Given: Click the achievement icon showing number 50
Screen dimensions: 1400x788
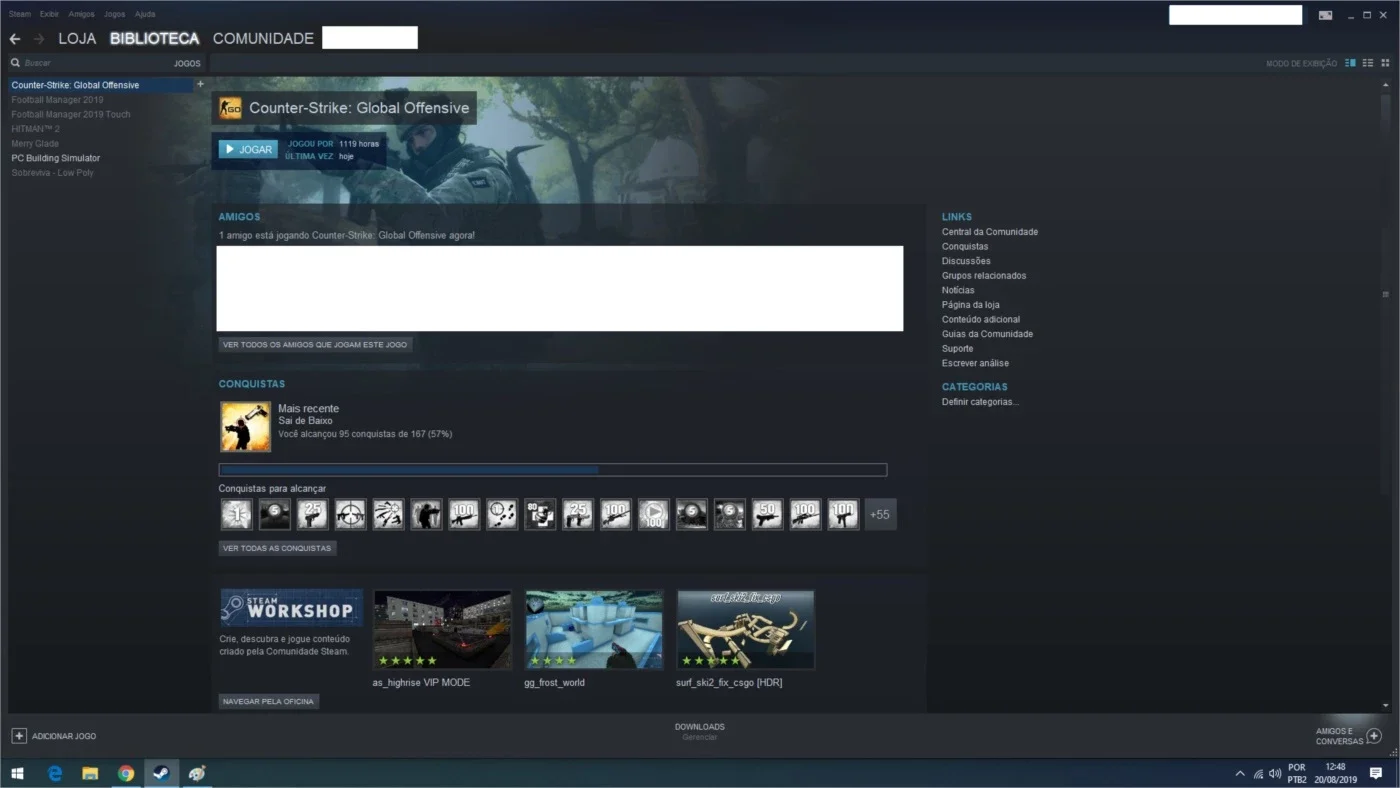Looking at the screenshot, I should pos(767,514).
